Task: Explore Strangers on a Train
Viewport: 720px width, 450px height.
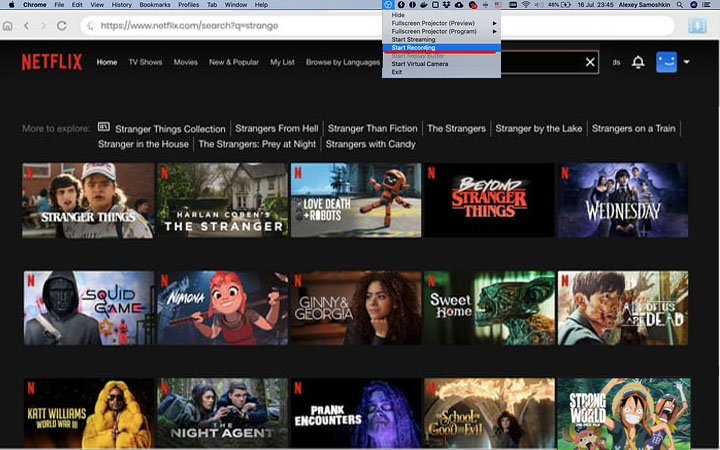Action: click(x=633, y=129)
